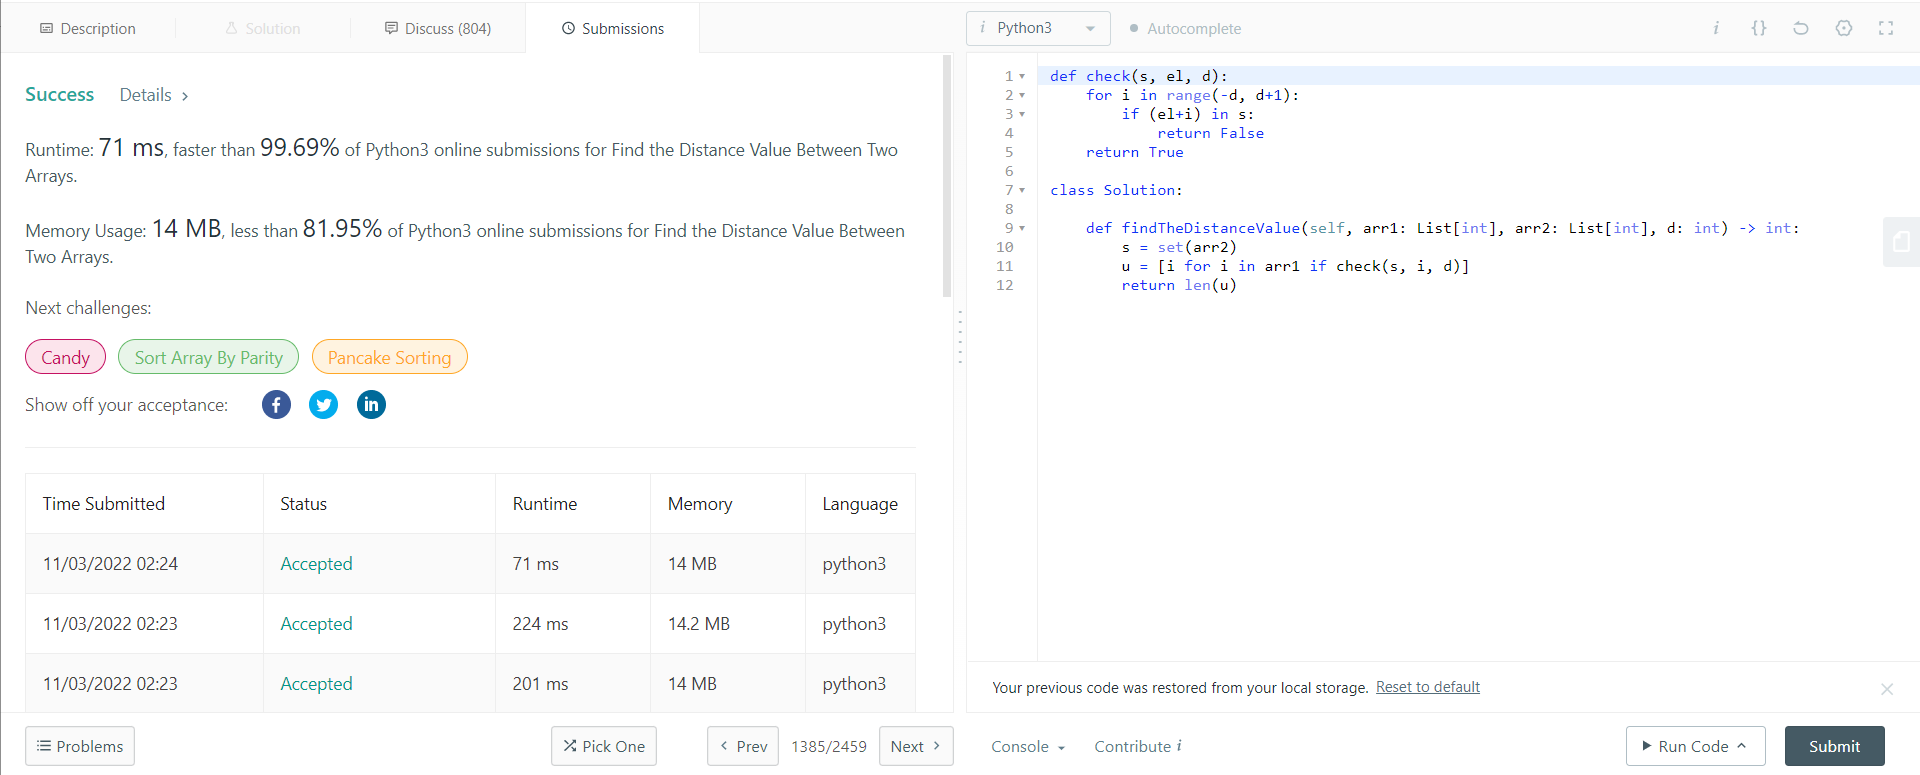The height and width of the screenshot is (775, 1920).
Task: Open Accepted submission with 71 ms runtime
Action: (x=316, y=564)
